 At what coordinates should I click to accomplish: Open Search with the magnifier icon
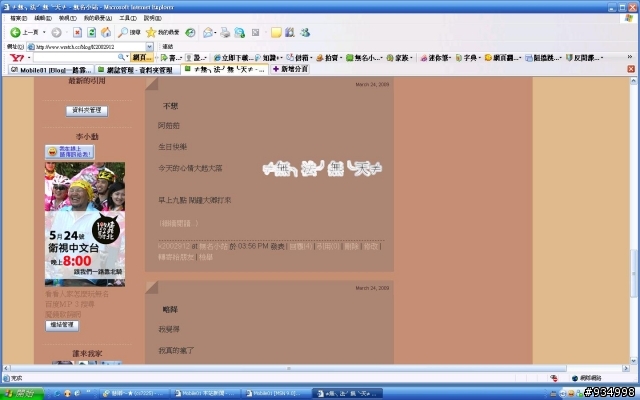(x=129, y=33)
